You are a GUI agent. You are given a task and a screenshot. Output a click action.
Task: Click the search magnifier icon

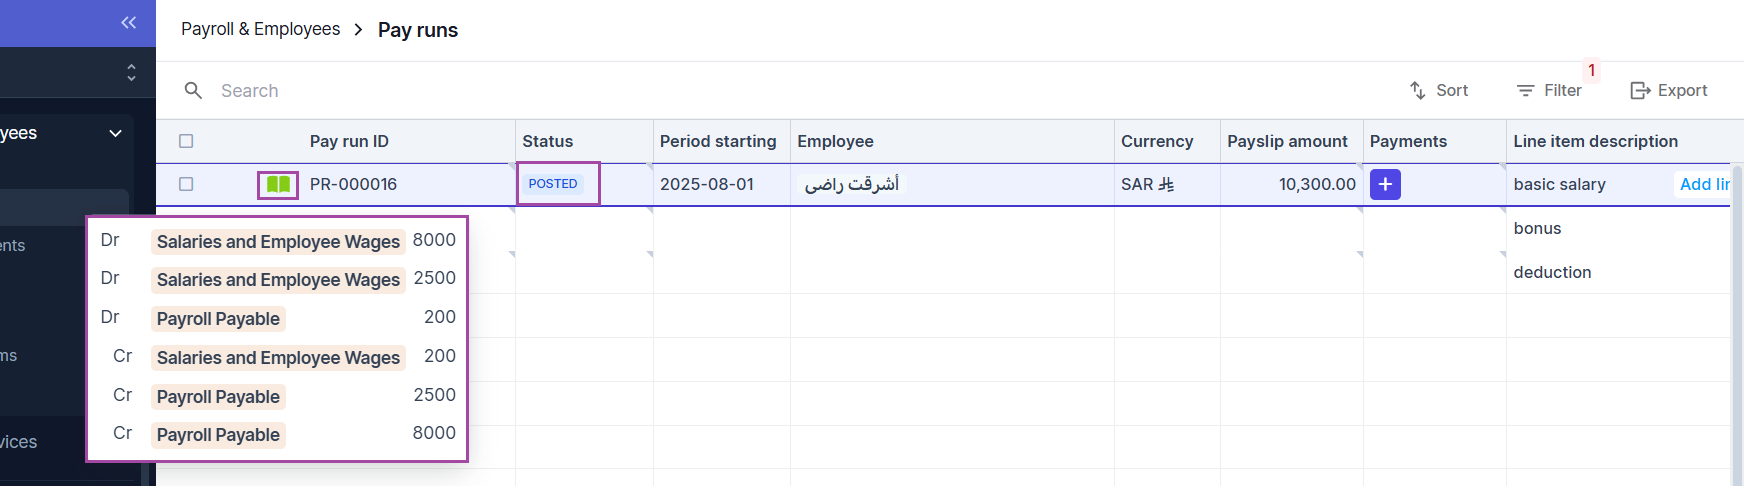click(193, 91)
